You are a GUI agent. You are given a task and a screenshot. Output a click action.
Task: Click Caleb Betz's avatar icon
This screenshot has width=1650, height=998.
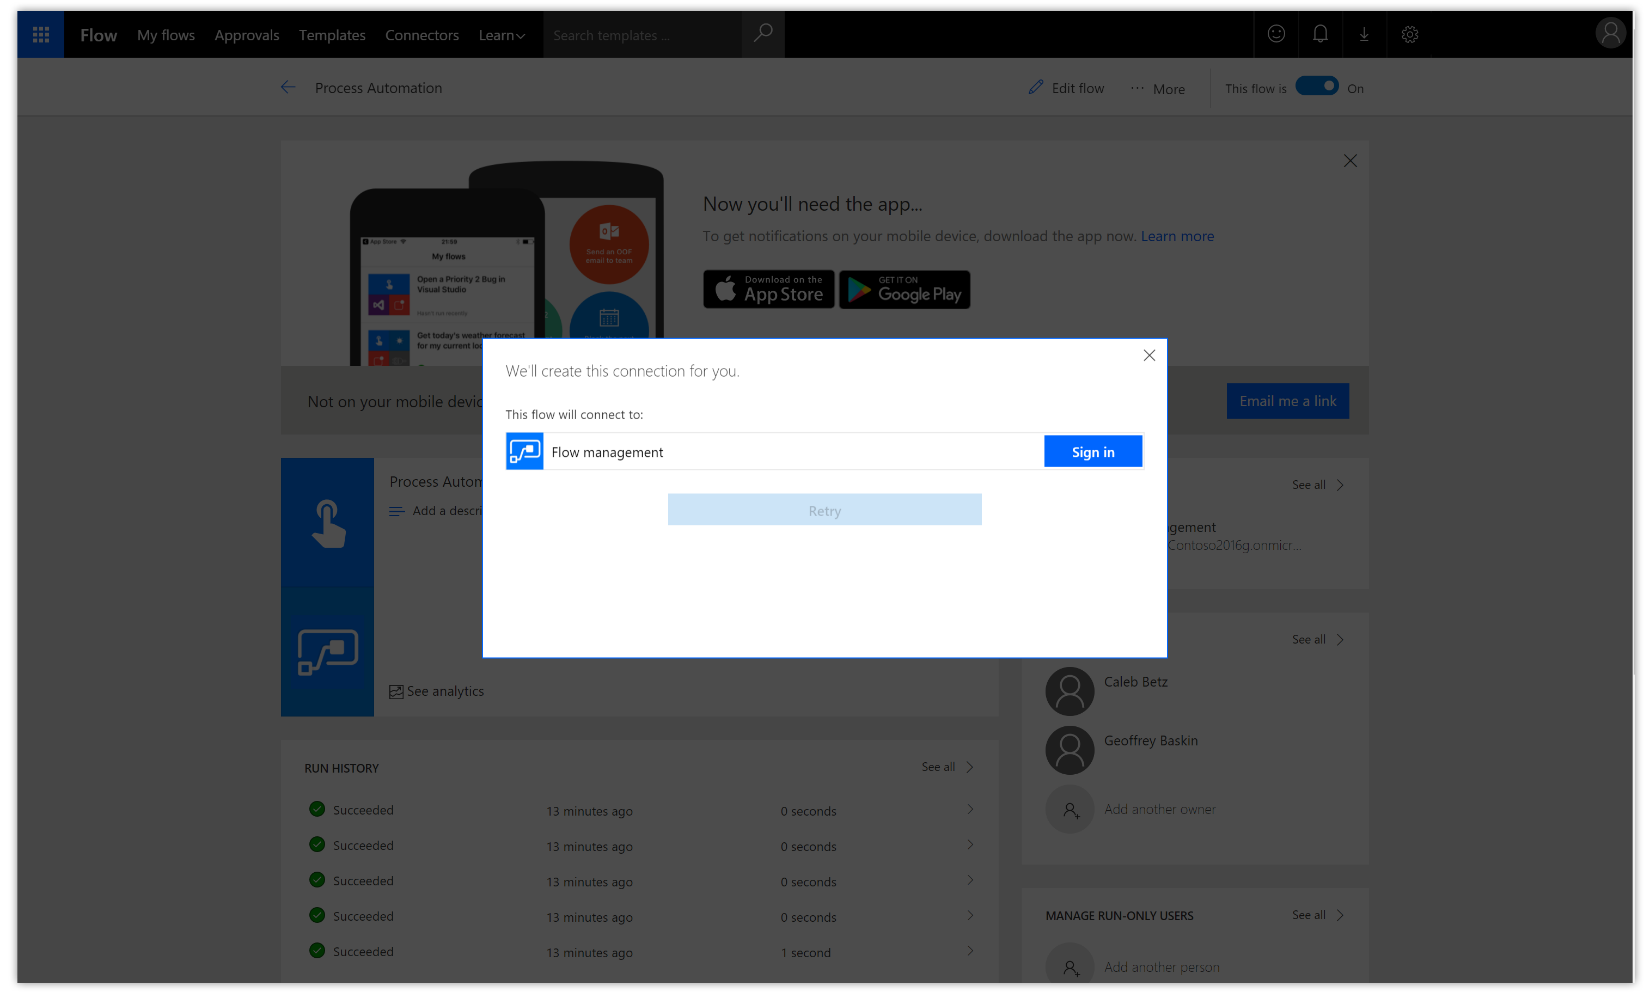(1070, 692)
